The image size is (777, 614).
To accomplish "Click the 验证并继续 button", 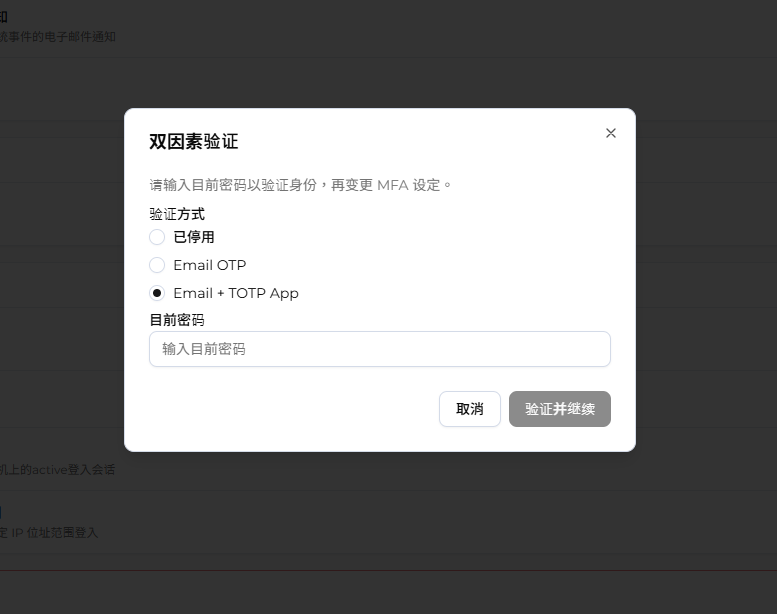I will point(559,409).
